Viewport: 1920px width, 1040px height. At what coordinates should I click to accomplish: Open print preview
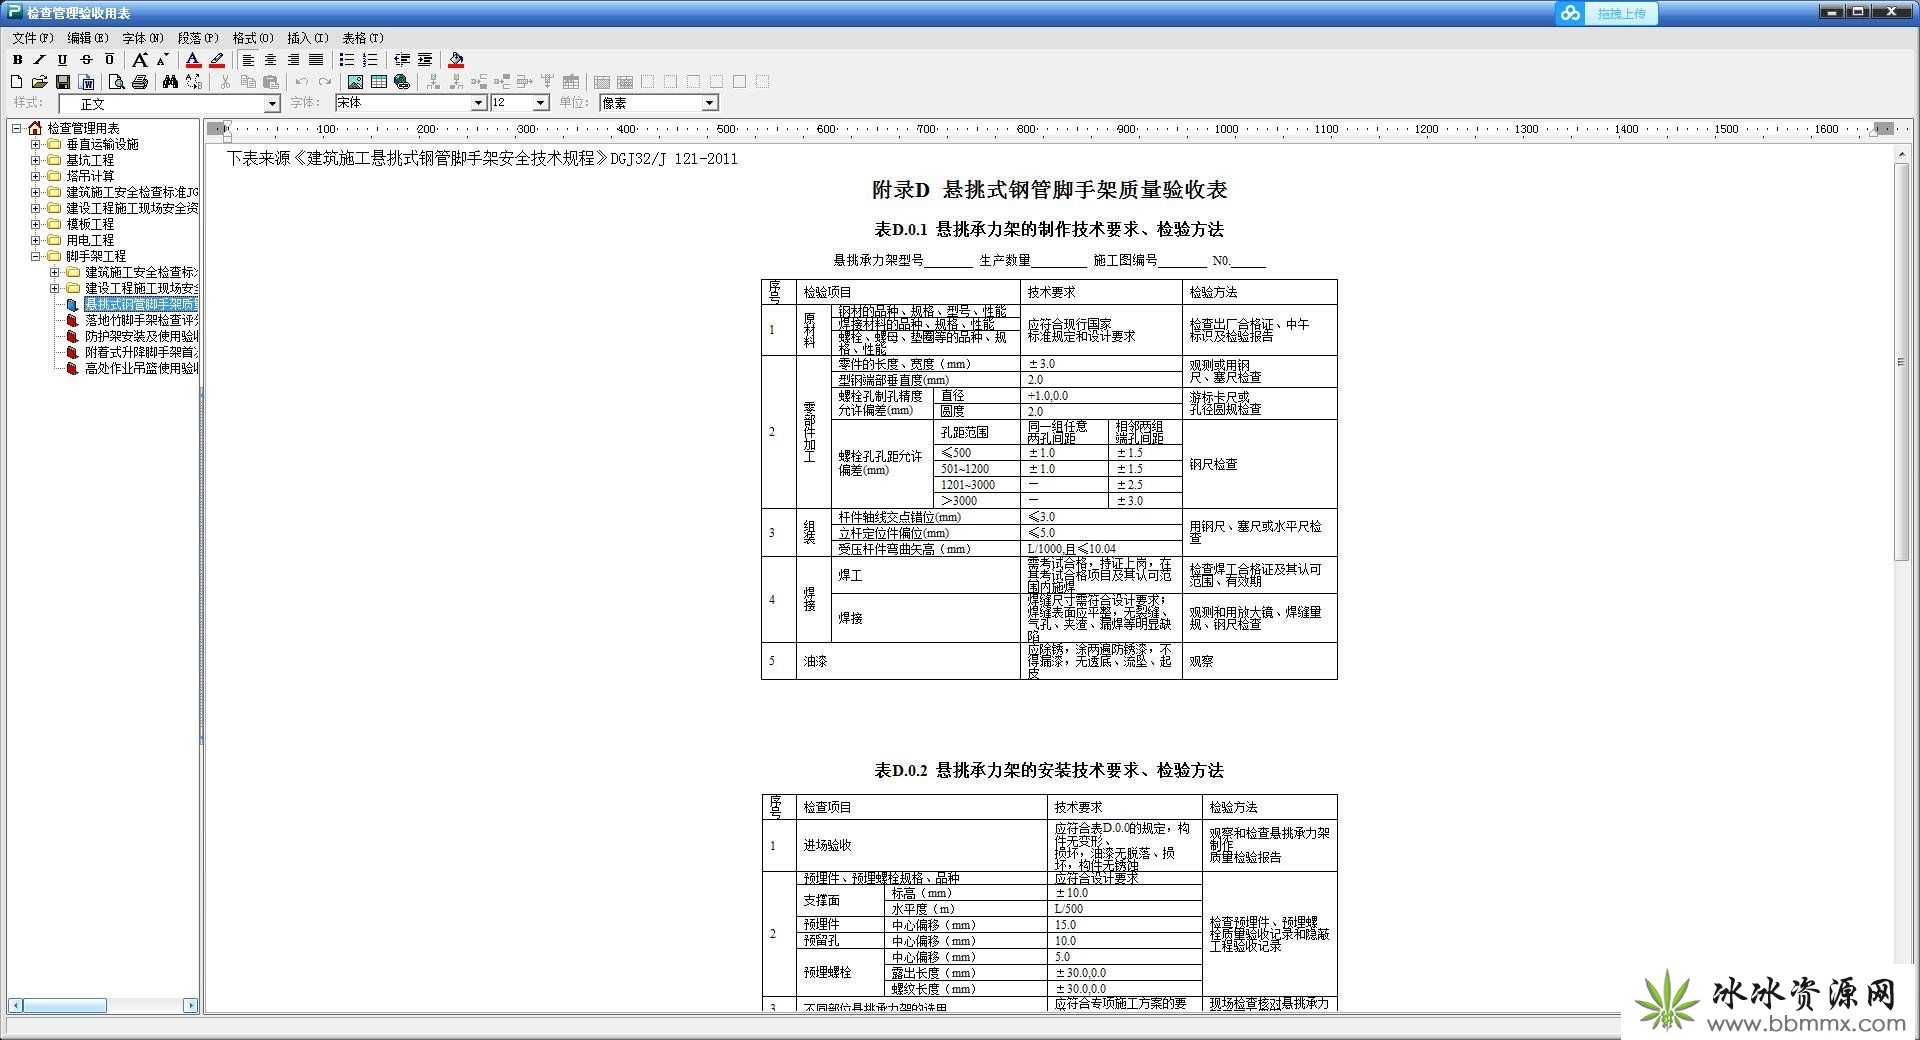[x=117, y=82]
